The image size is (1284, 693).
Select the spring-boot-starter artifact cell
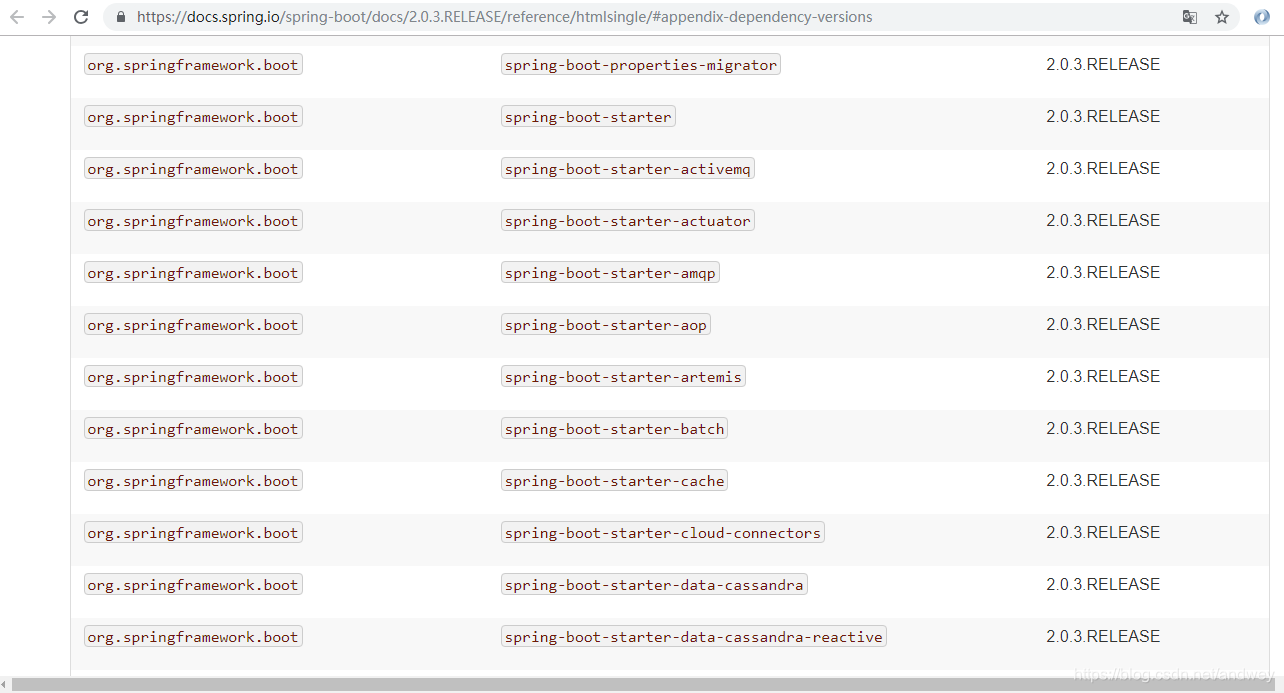588,117
